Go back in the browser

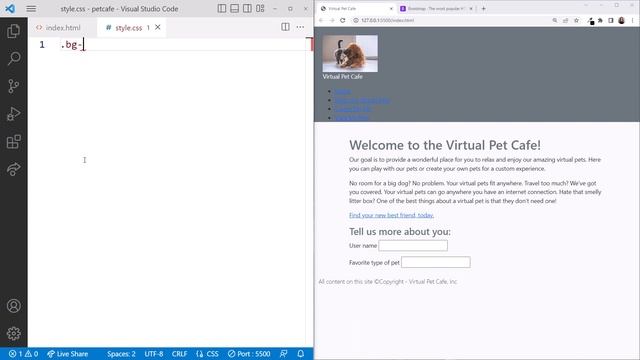coord(321,20)
